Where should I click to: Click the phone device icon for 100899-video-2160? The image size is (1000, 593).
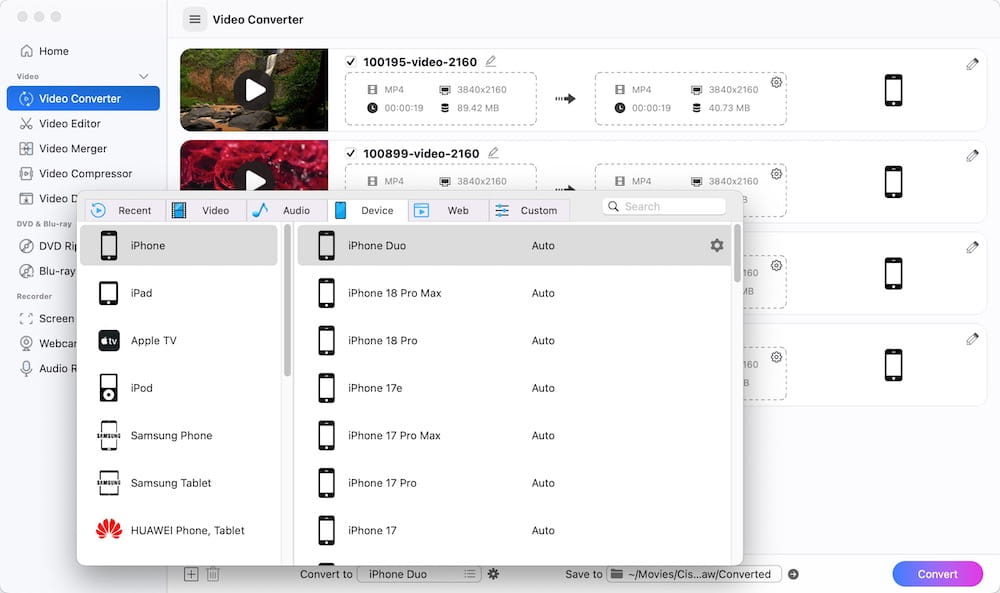(893, 182)
